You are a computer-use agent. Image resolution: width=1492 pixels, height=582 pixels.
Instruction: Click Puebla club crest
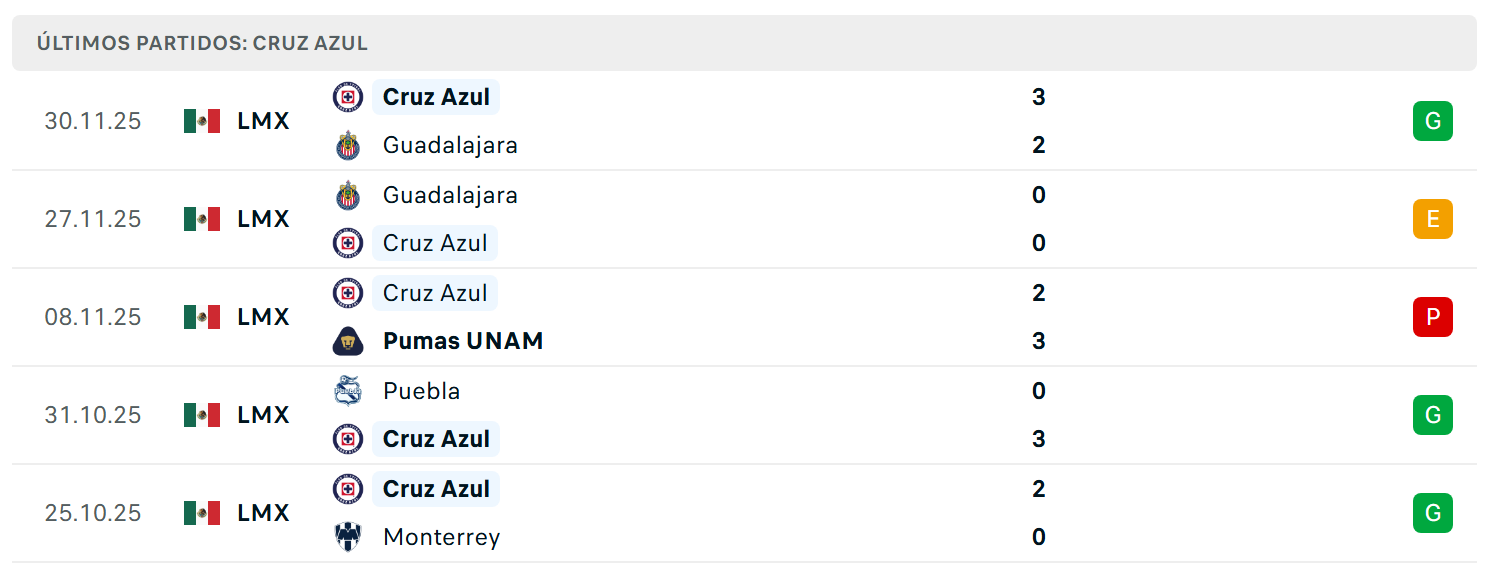coord(348,391)
